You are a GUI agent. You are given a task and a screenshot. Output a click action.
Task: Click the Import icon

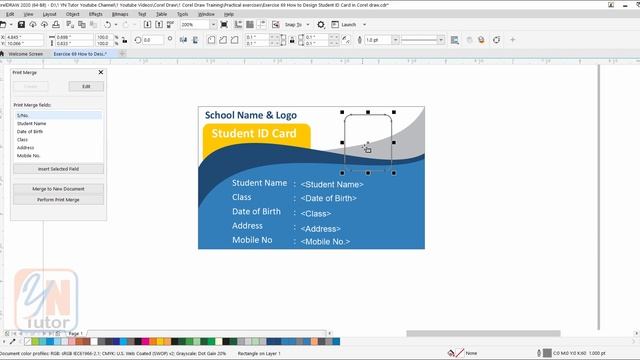(x=147, y=24)
